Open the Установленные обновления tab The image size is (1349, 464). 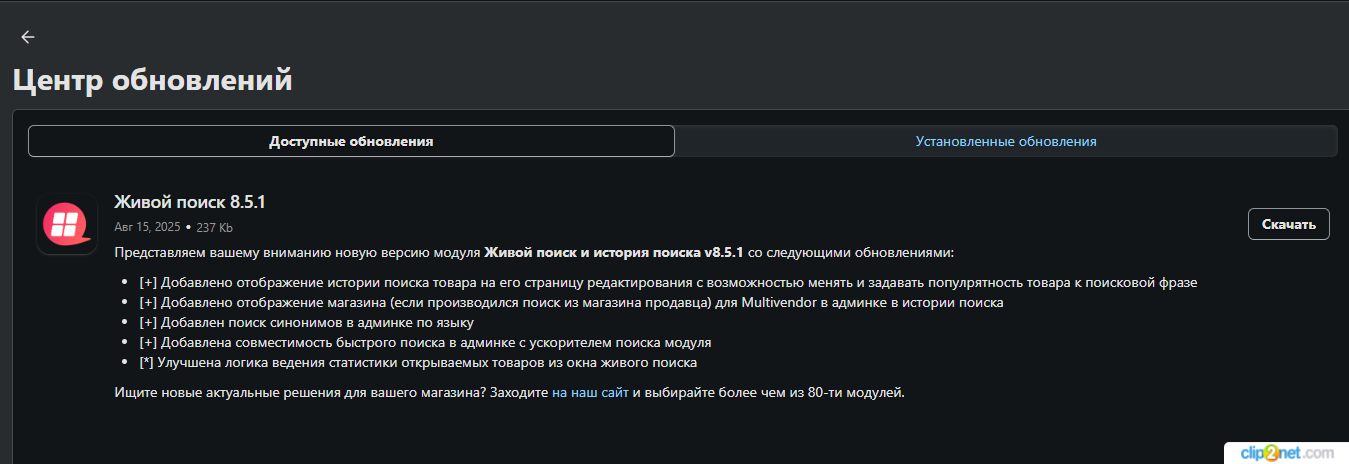pyautogui.click(x=1006, y=141)
